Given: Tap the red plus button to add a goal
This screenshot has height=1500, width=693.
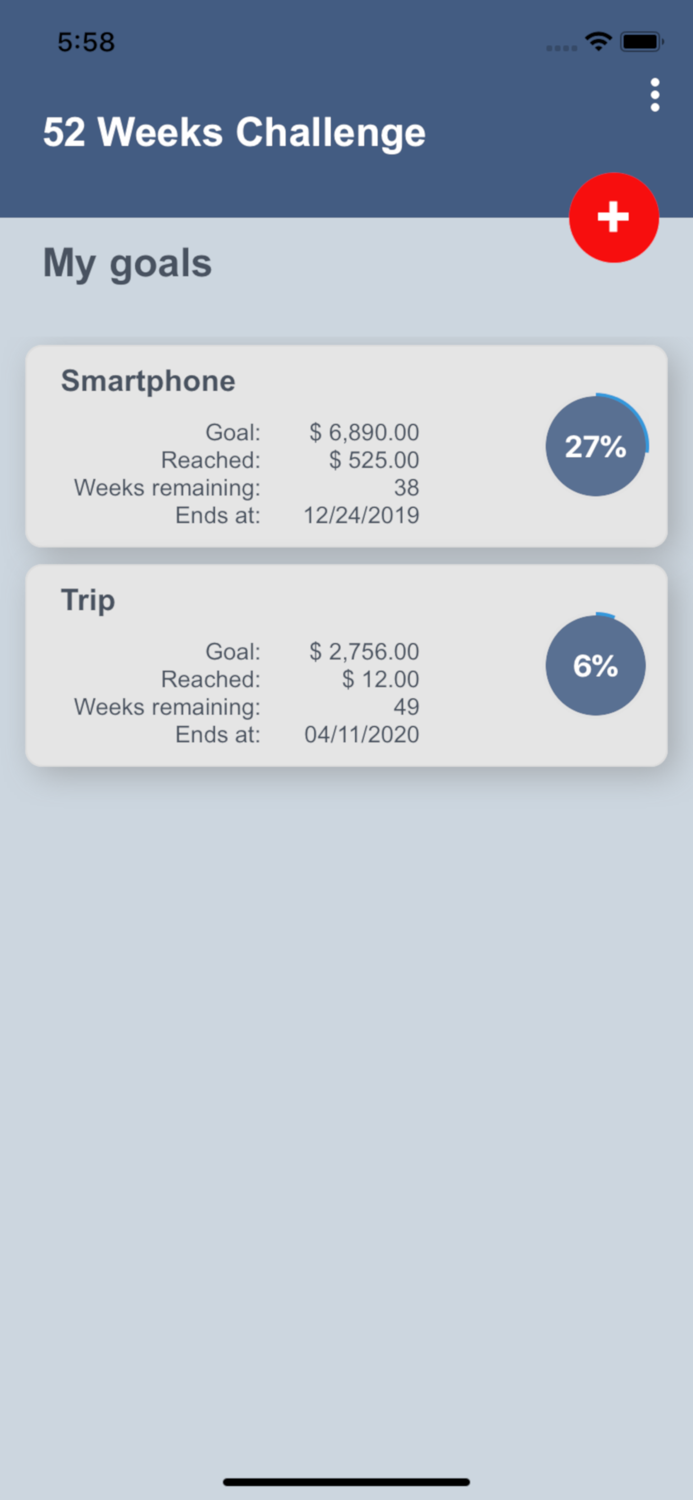Looking at the screenshot, I should click(614, 217).
